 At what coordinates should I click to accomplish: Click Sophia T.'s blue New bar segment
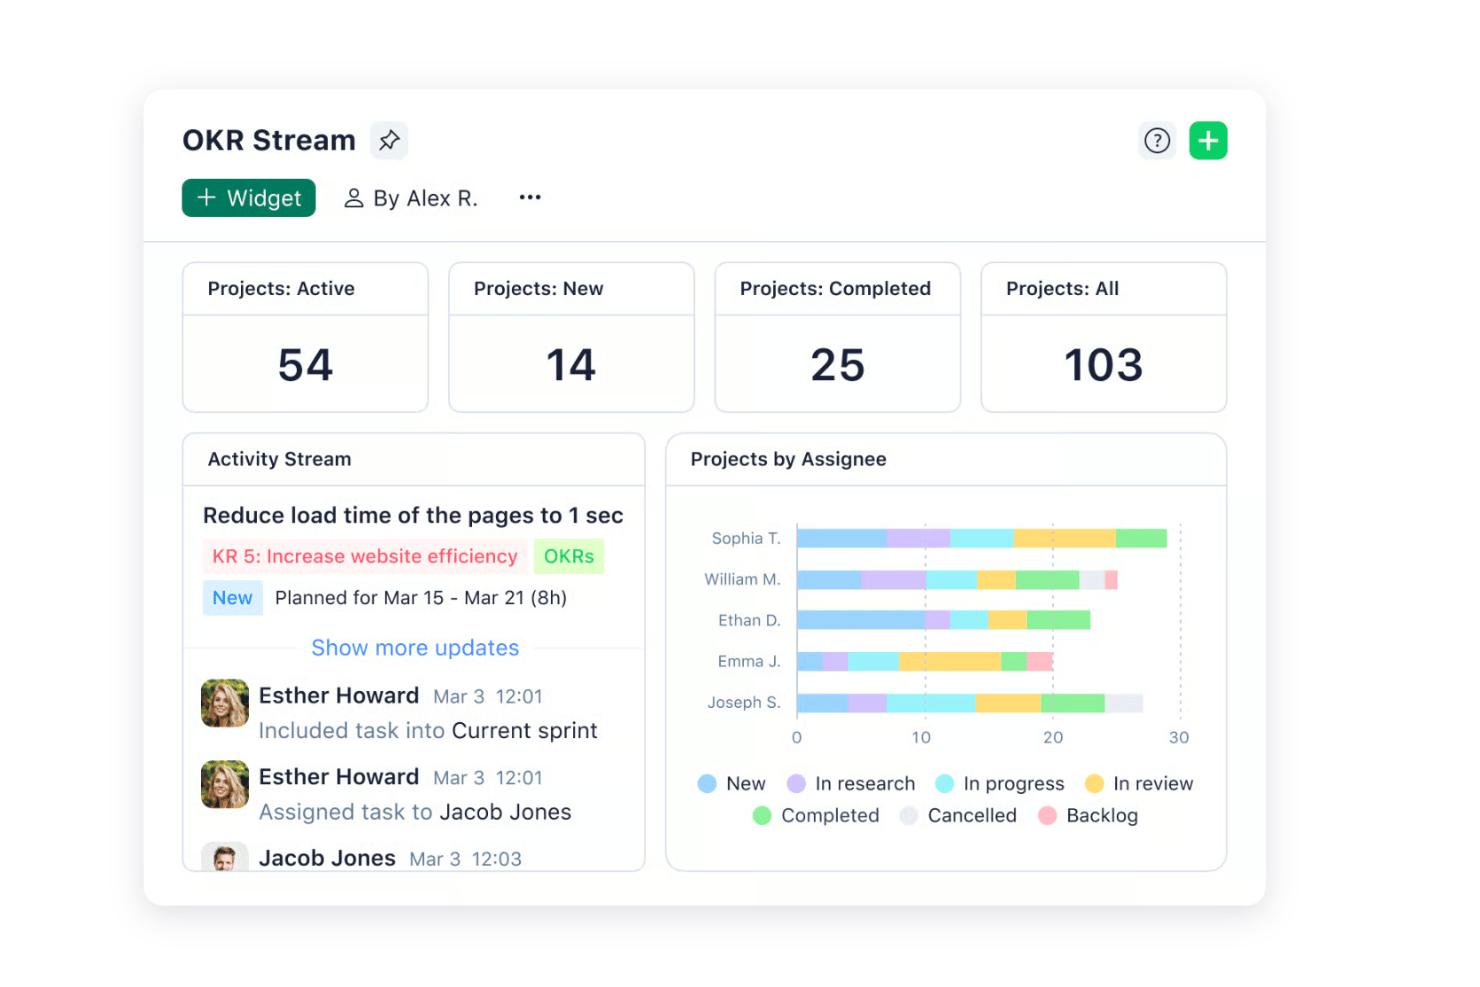(842, 538)
